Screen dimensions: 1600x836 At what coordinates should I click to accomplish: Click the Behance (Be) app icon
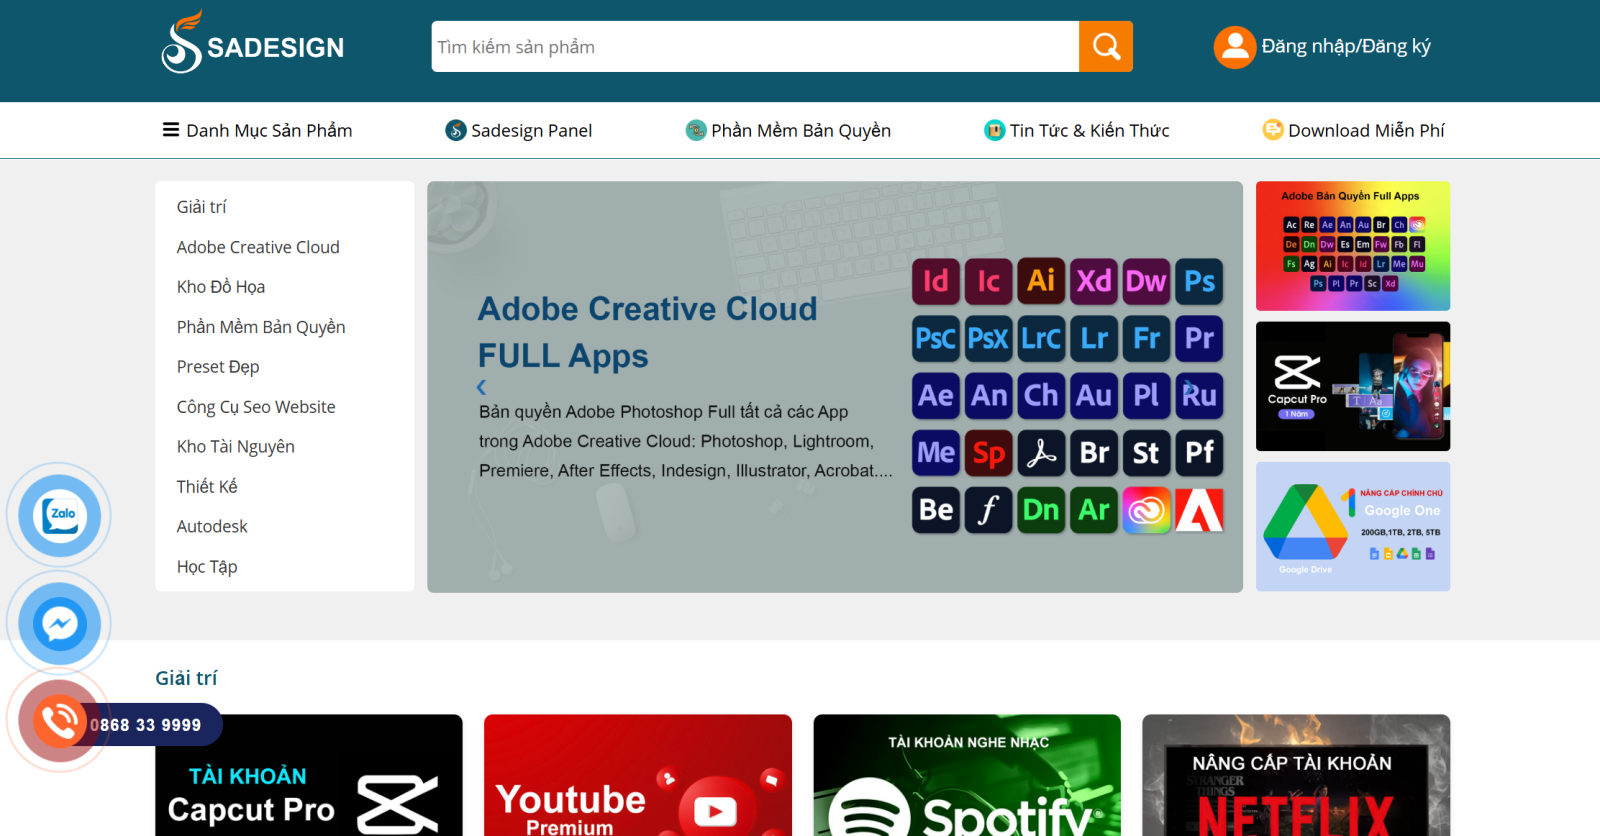tap(936, 510)
